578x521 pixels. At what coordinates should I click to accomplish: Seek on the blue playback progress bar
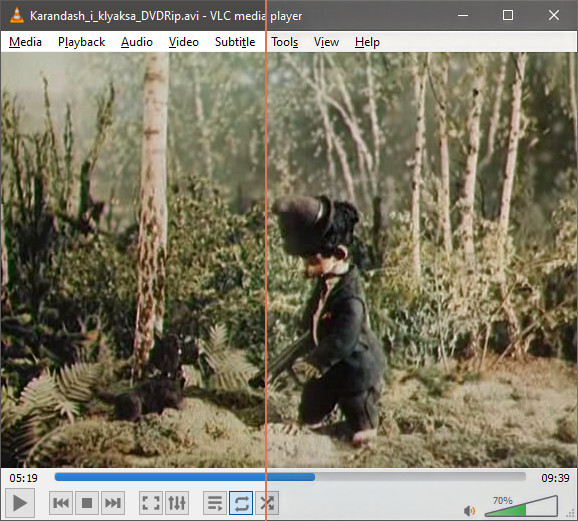pos(290,477)
